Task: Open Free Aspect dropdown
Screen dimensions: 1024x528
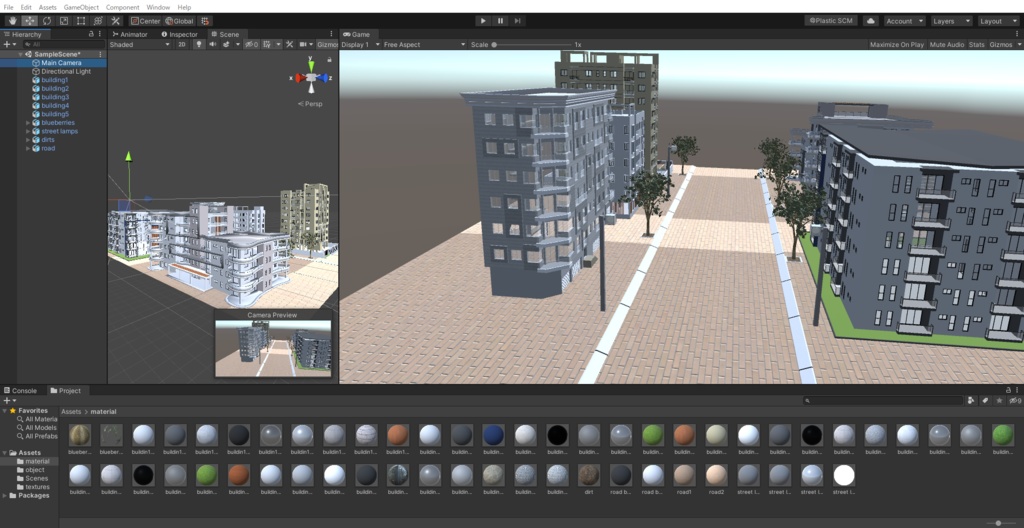Action: pyautogui.click(x=424, y=44)
